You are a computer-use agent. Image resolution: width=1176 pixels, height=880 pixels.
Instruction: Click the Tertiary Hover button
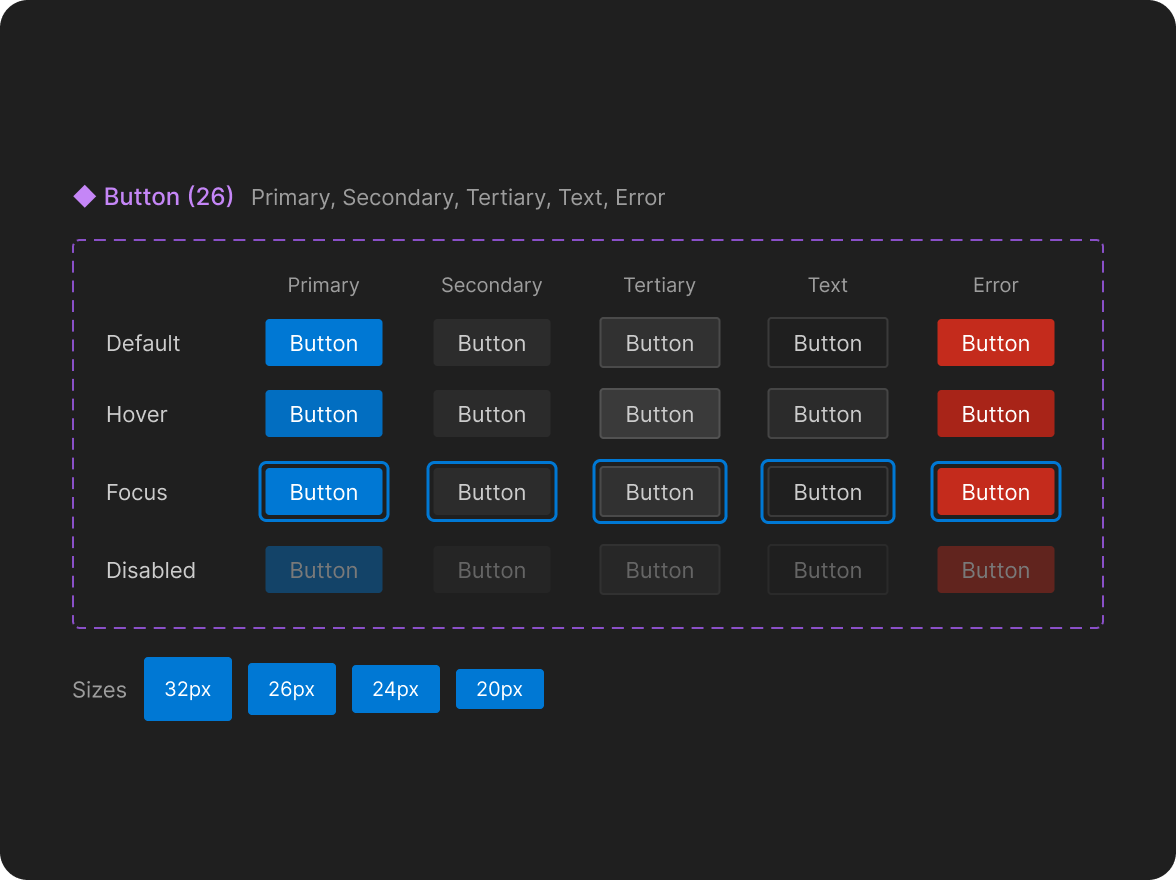(660, 413)
